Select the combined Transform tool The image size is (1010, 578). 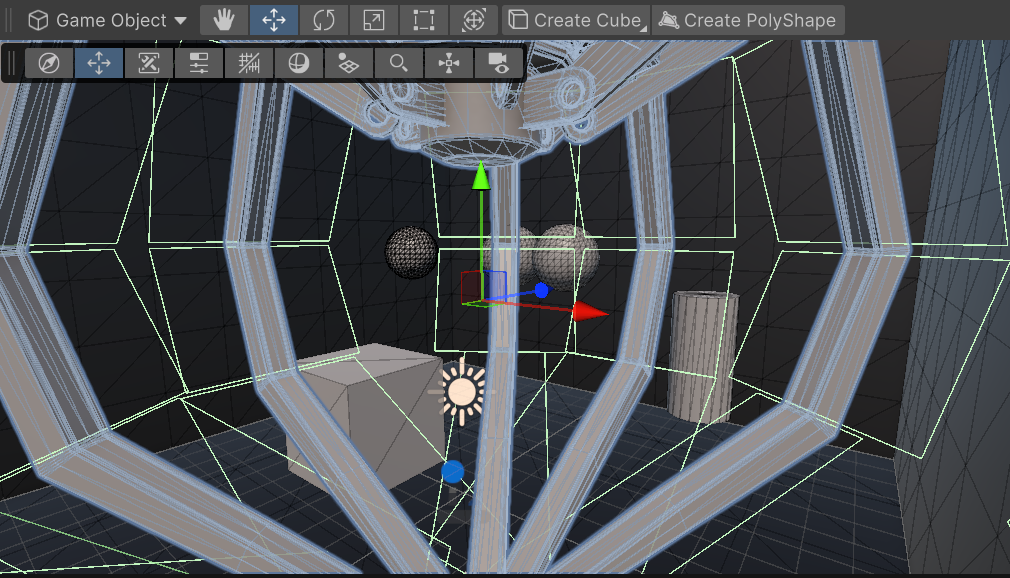[x=473, y=20]
